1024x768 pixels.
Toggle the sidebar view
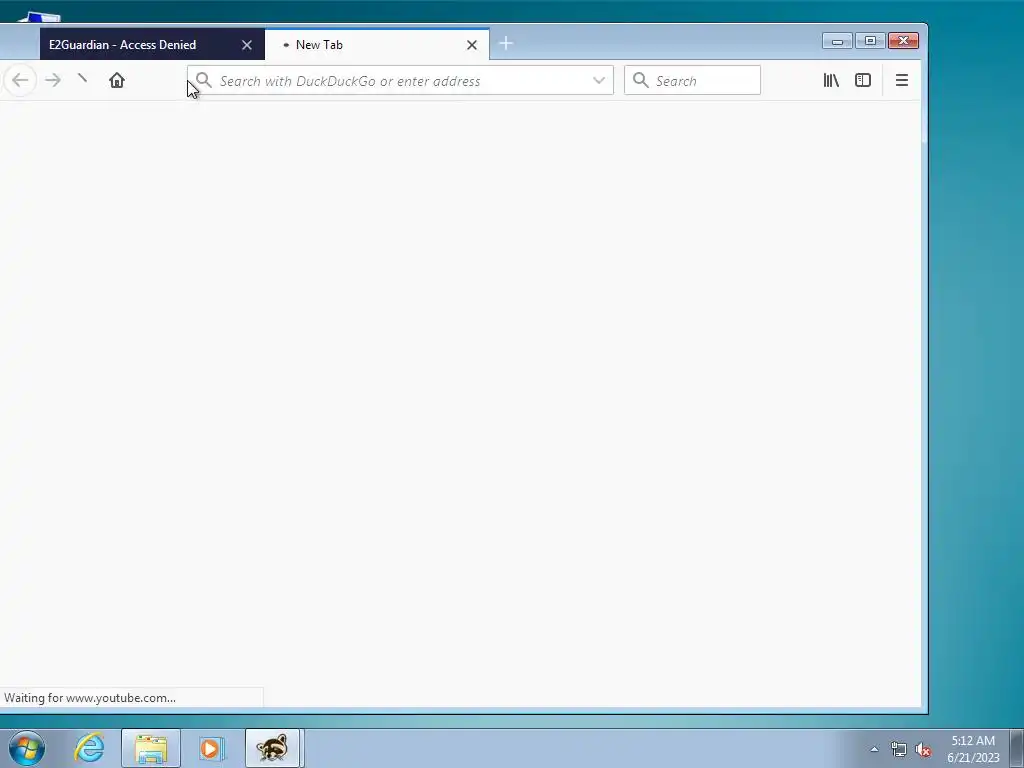tap(863, 80)
